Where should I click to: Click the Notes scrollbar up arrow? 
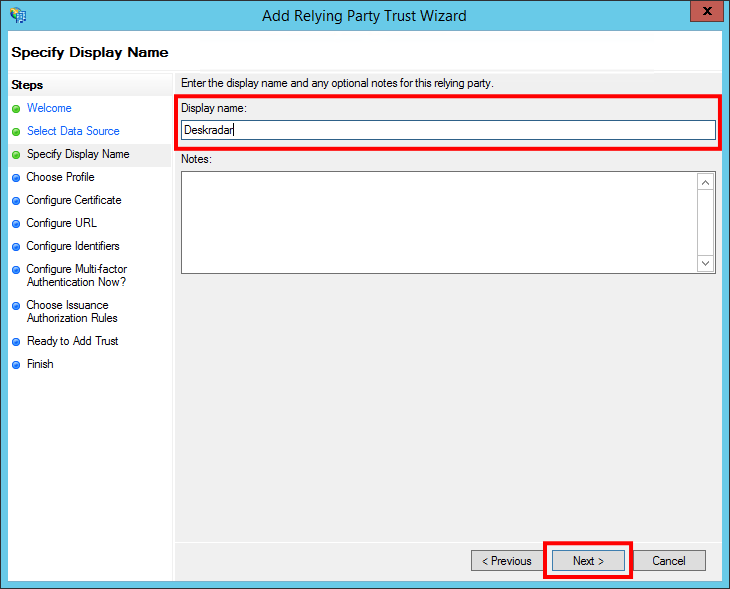pyautogui.click(x=705, y=183)
